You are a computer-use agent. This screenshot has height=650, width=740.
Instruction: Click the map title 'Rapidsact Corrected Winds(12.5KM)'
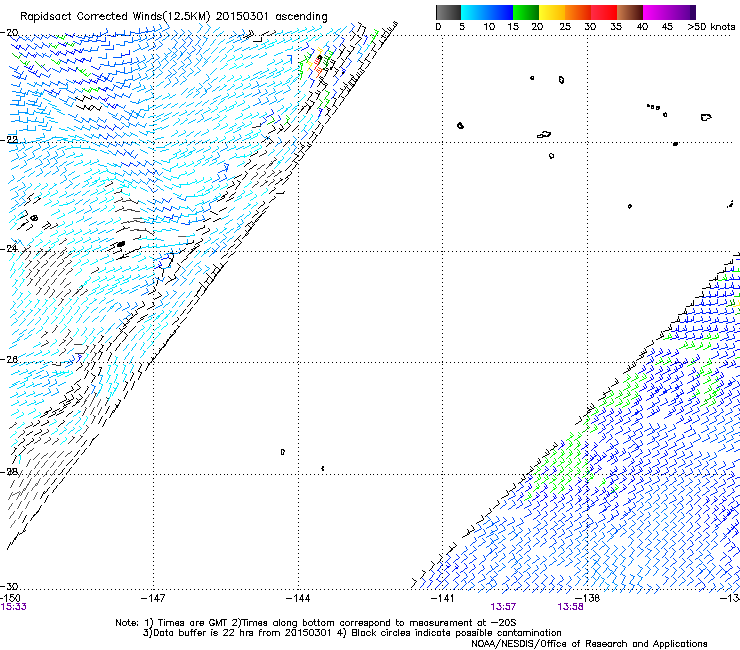(x=115, y=17)
